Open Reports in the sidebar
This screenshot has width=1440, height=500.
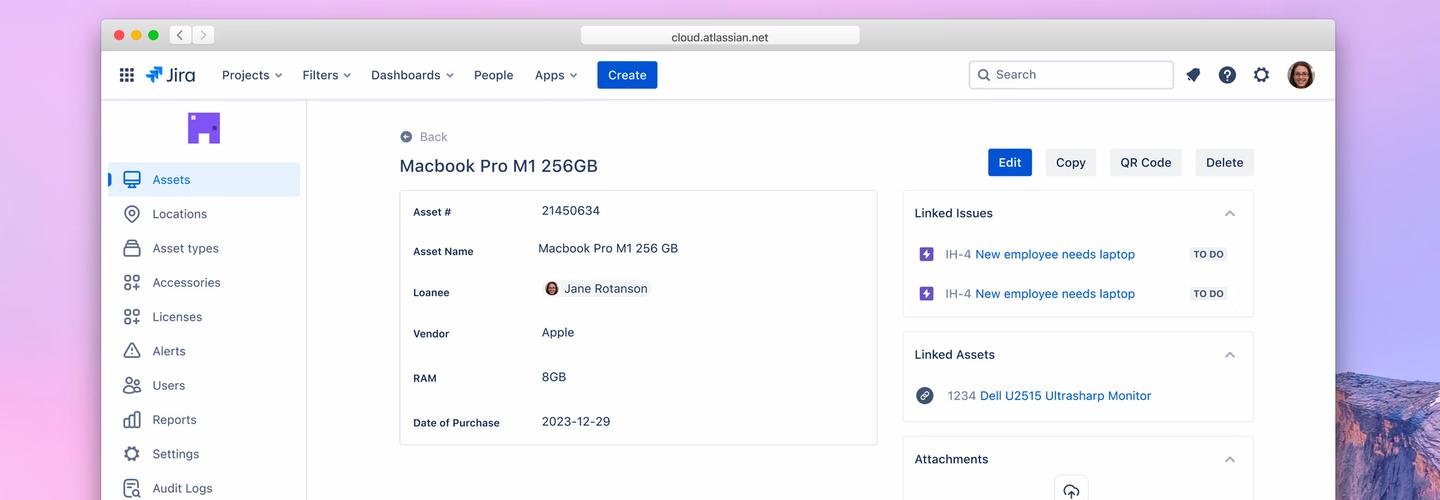click(204, 420)
